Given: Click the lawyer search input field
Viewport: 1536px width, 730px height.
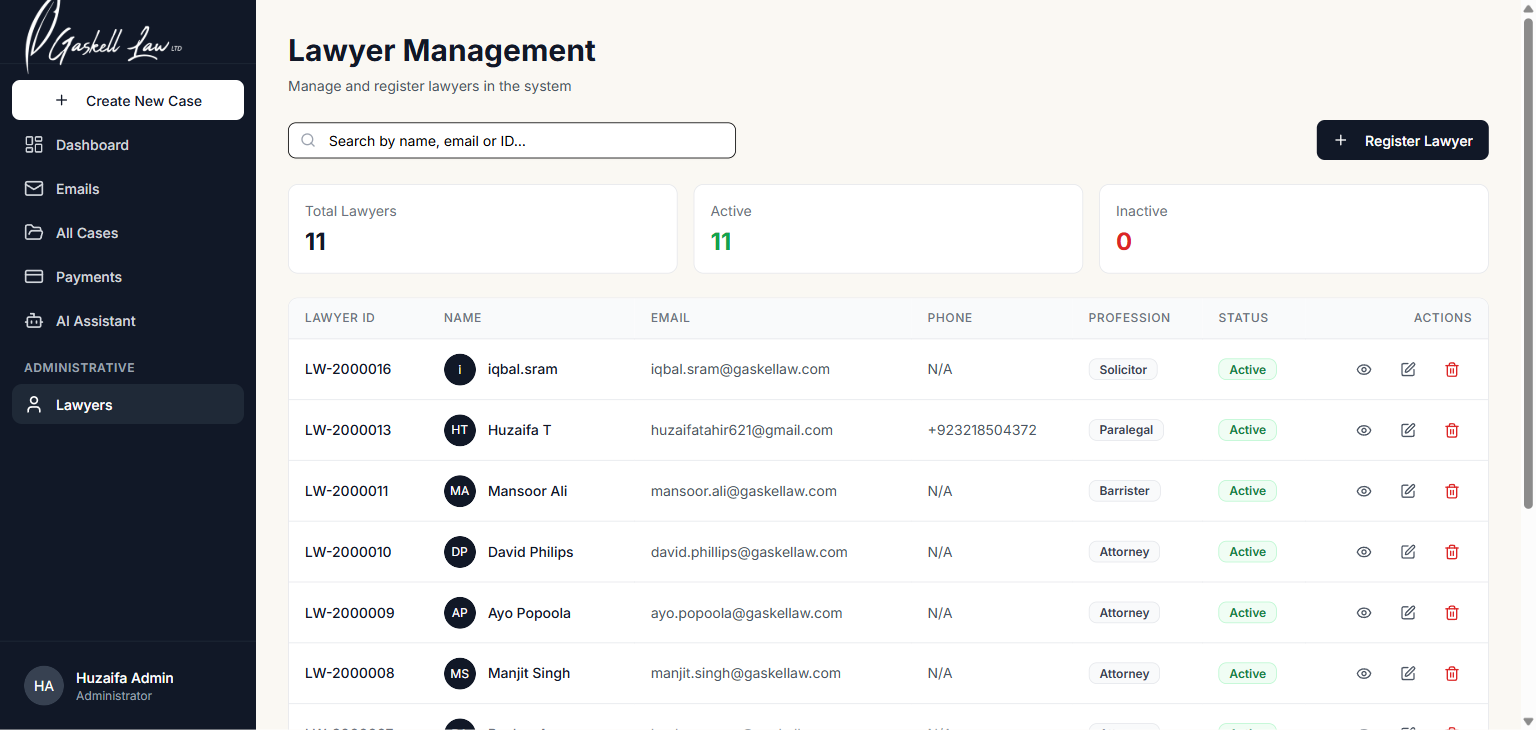Looking at the screenshot, I should click(x=520, y=141).
